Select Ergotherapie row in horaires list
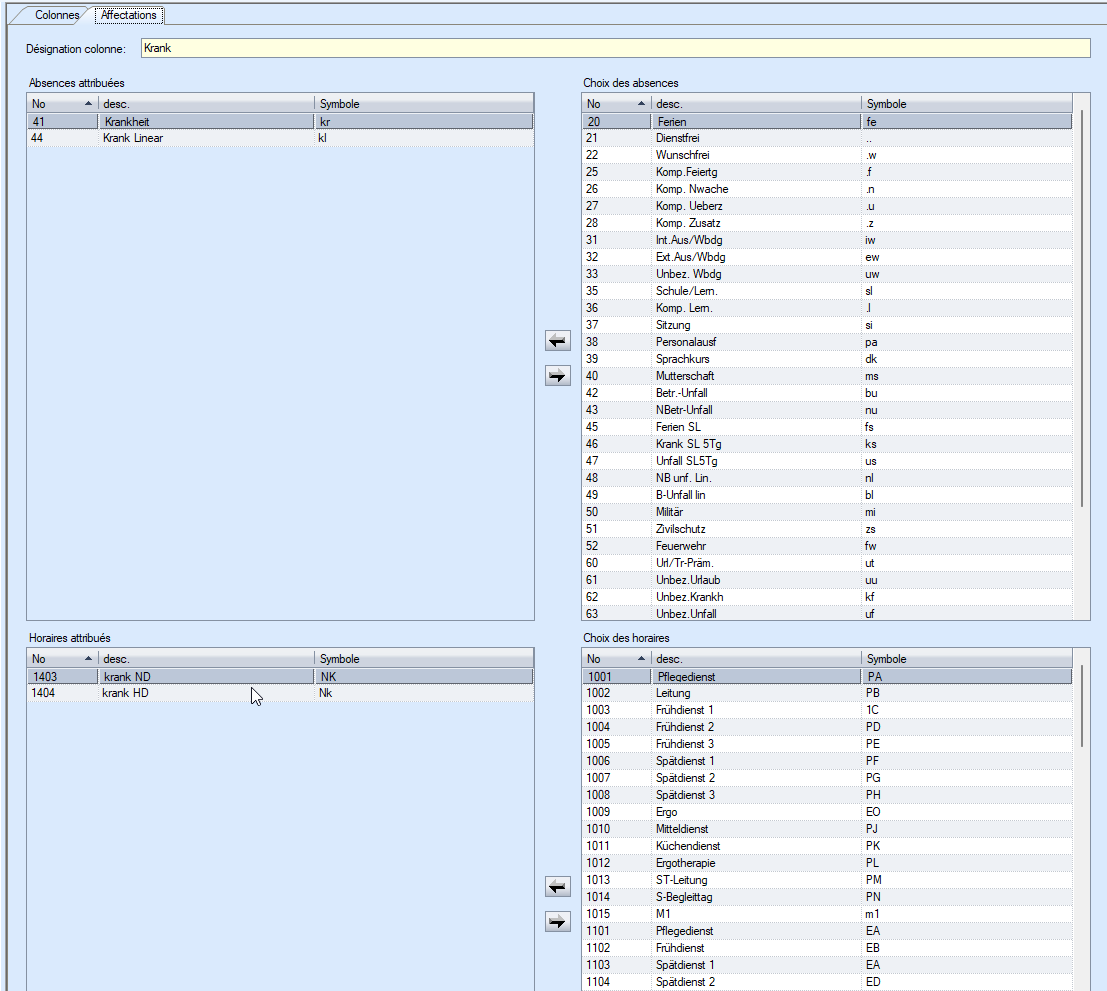The height and width of the screenshot is (991, 1107). 685,863
